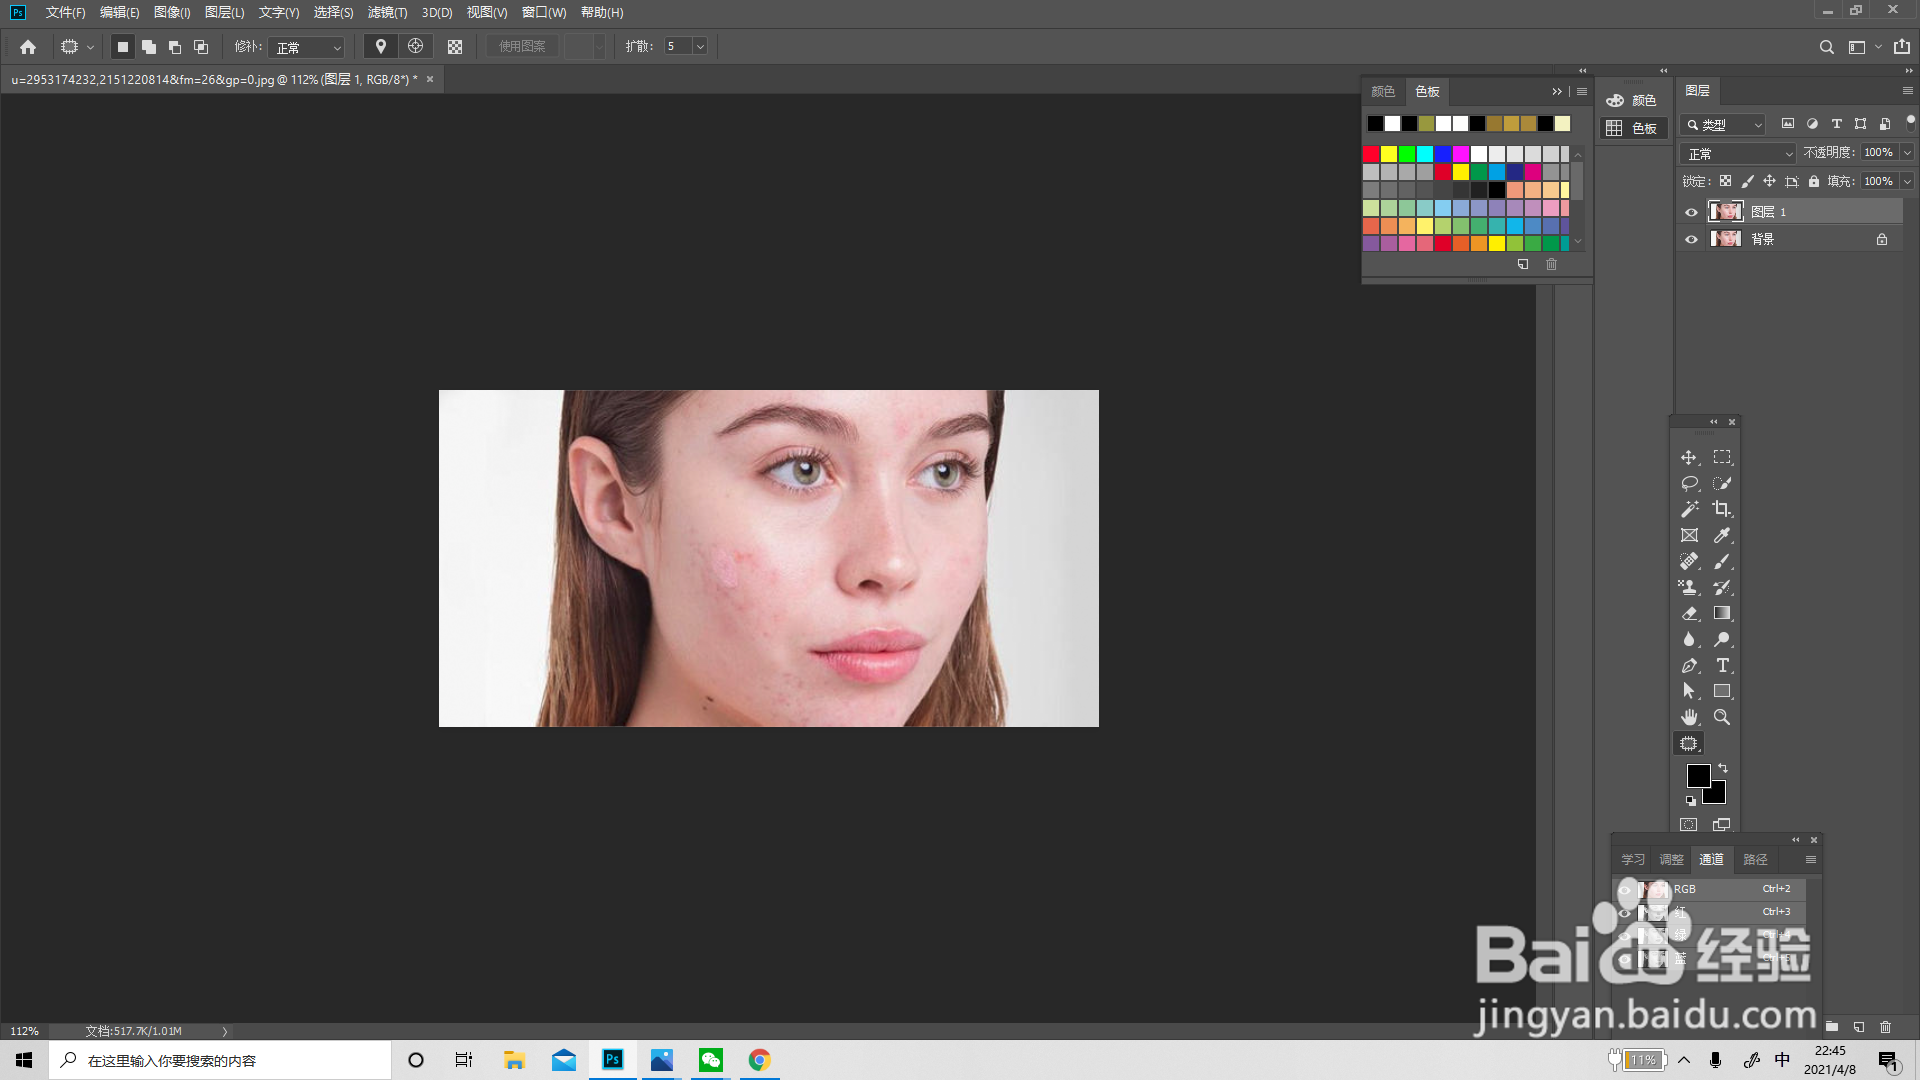Click the Home button in options bar
The height and width of the screenshot is (1080, 1920).
[28, 47]
